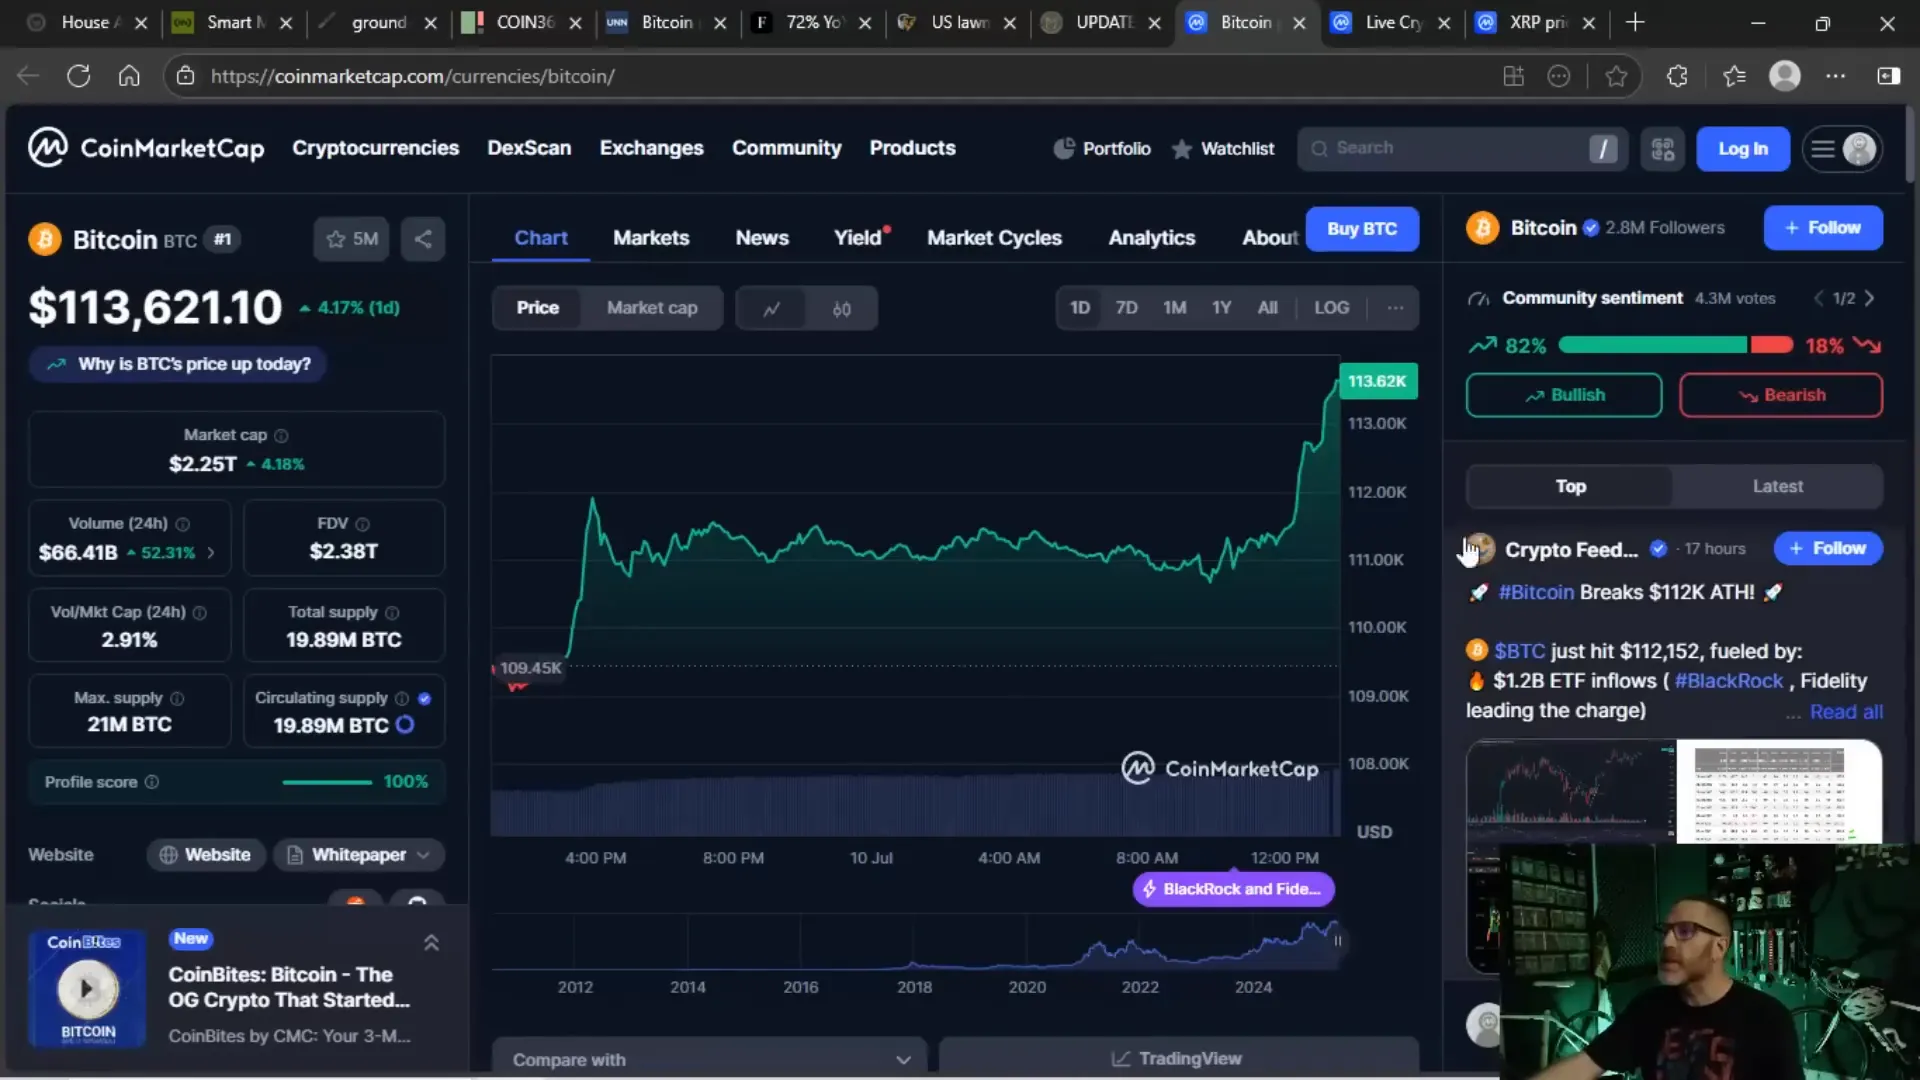This screenshot has height=1080, width=1920.
Task: Click the Buy BTC button
Action: tap(1362, 229)
